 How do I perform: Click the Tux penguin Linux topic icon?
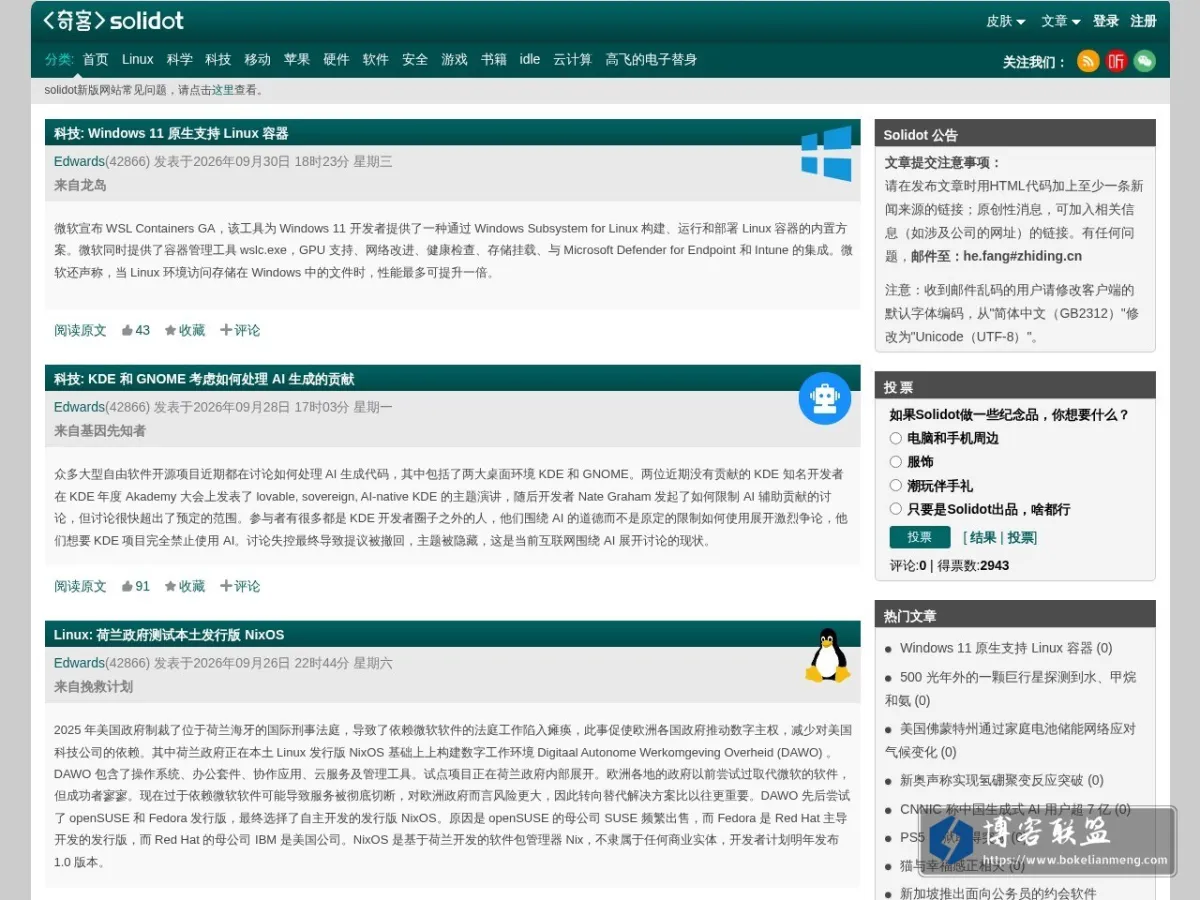pyautogui.click(x=827, y=655)
